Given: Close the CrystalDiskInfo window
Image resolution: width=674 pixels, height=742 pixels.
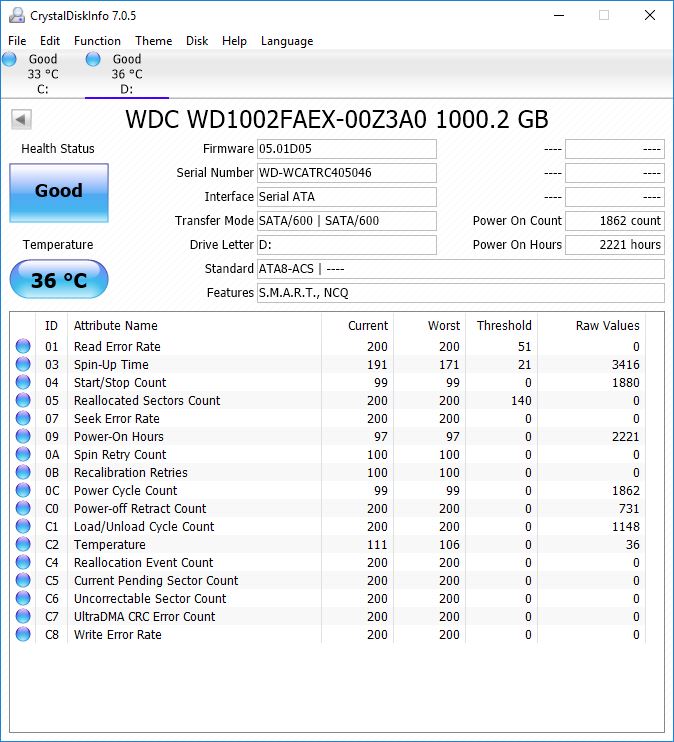Looking at the screenshot, I should [650, 15].
